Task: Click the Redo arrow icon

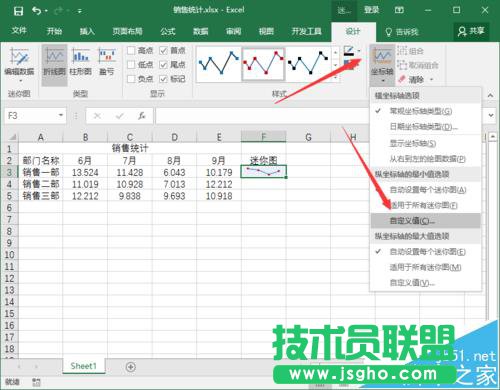Action: pyautogui.click(x=58, y=11)
